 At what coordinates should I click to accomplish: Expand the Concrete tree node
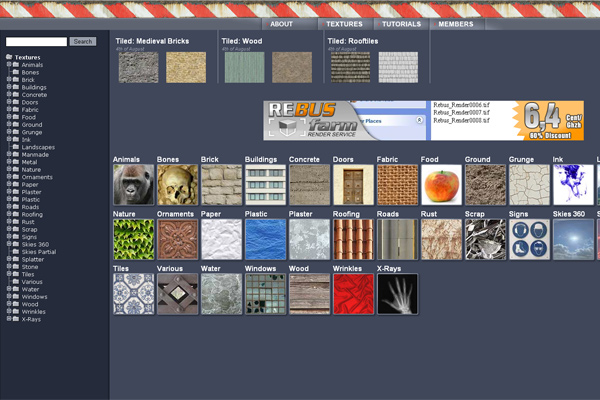pos(9,94)
